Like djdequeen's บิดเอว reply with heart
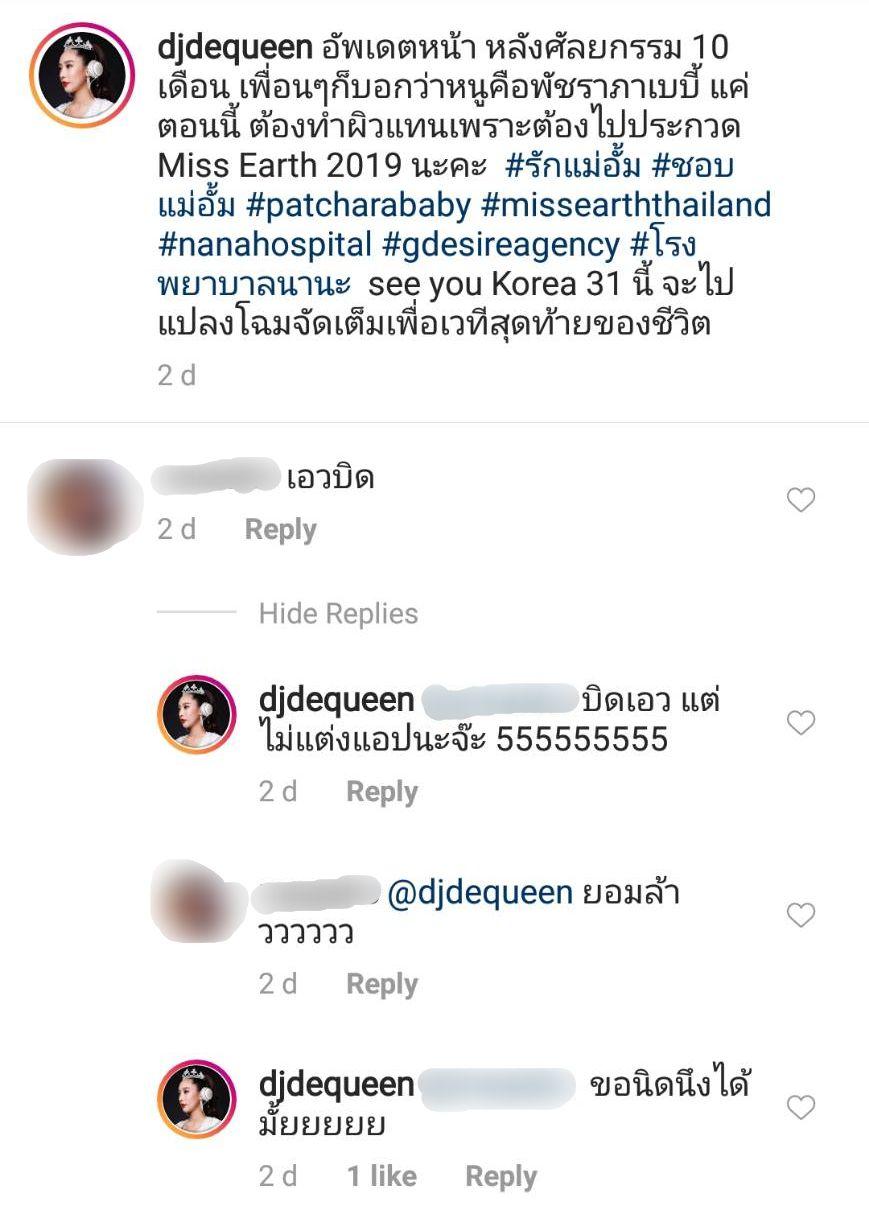The height and width of the screenshot is (1211, 869). click(x=801, y=722)
